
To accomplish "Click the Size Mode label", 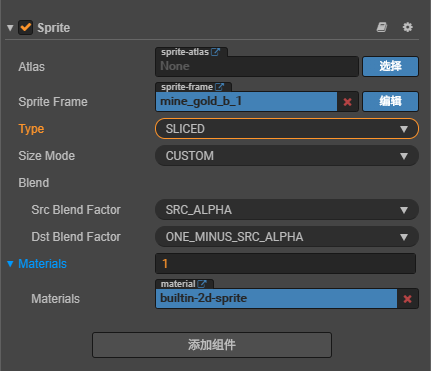I will pos(47,156).
